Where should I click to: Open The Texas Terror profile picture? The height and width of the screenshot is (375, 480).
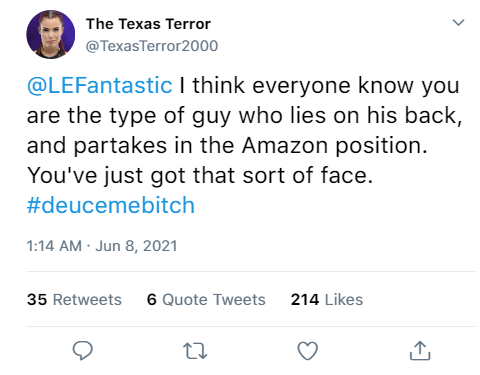tap(51, 34)
